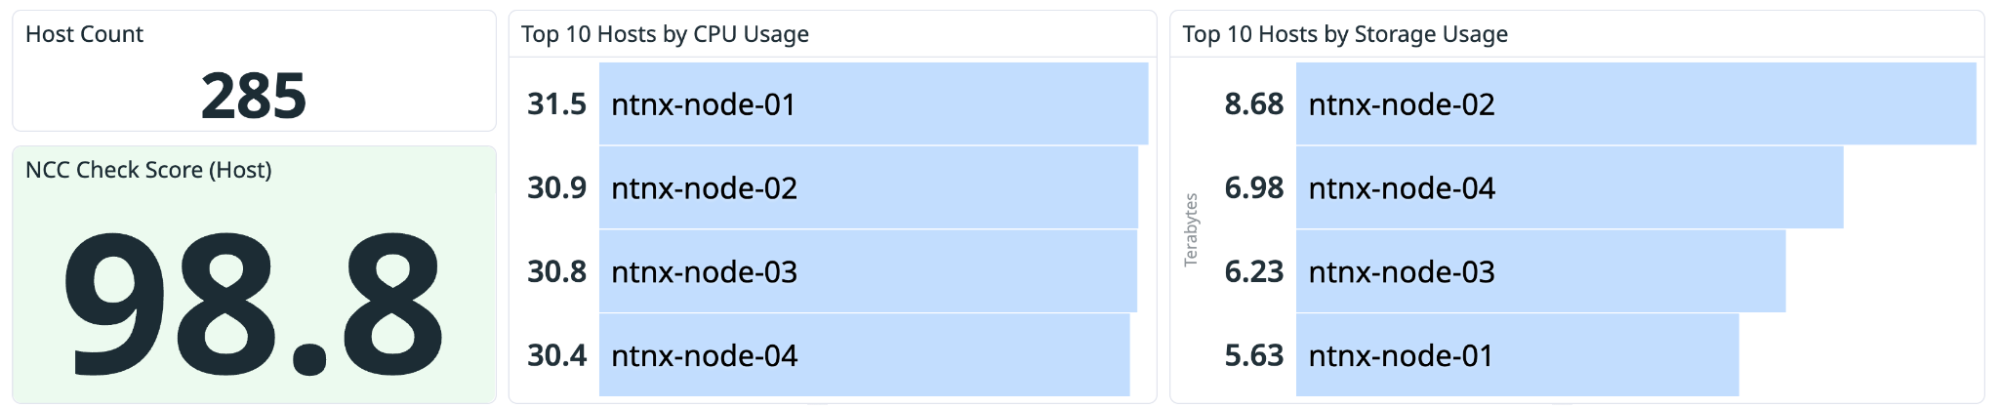The width and height of the screenshot is (1999, 411).
Task: Click ntnx-node-02 bar in Storage Usage list
Action: 1635,104
